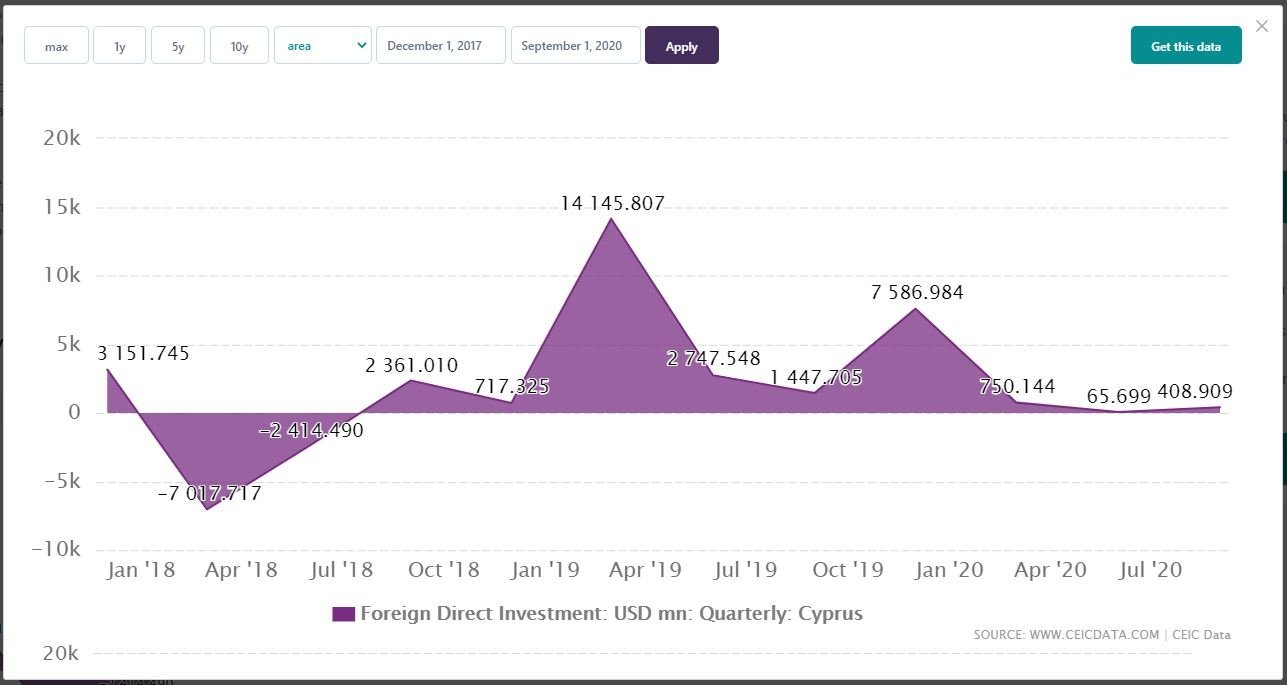
Task: Click the Jan '18 axis label
Action: pyautogui.click(x=141, y=570)
